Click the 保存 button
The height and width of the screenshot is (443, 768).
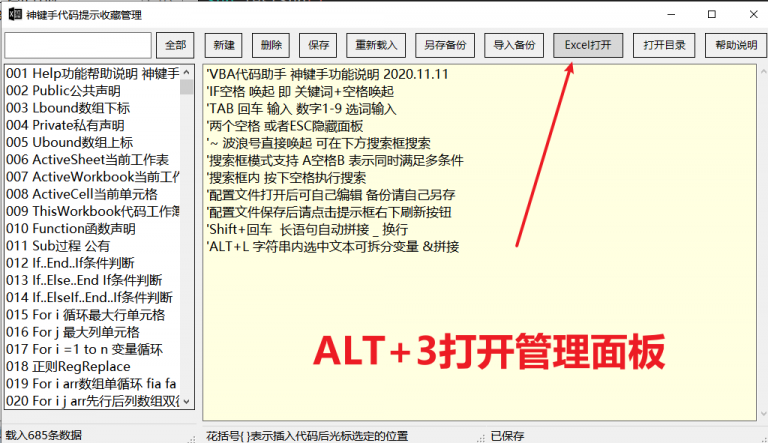click(318, 45)
